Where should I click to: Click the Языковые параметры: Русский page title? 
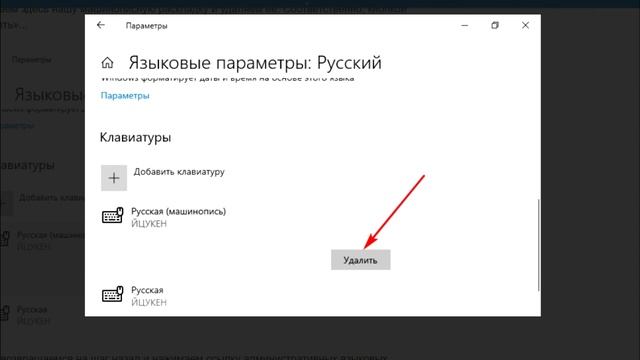[255, 63]
